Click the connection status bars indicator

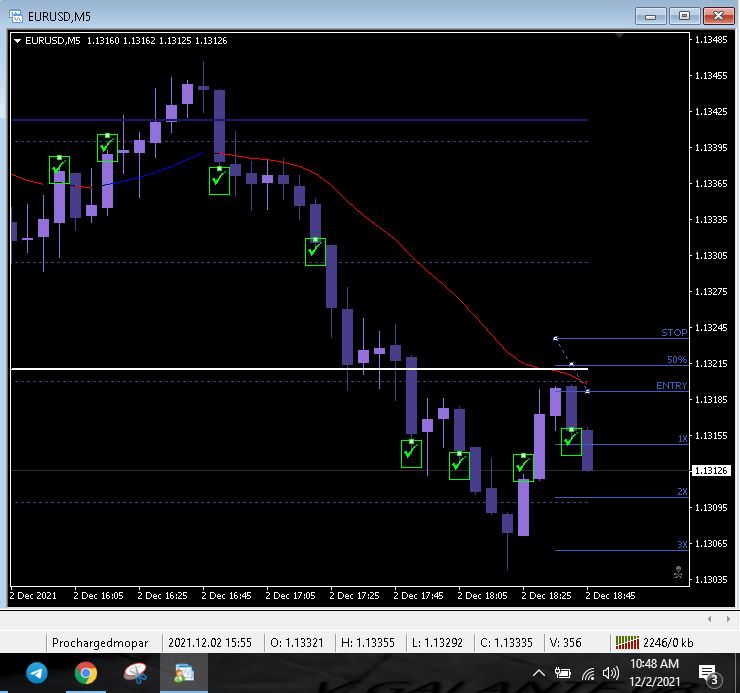pyautogui.click(x=627, y=642)
